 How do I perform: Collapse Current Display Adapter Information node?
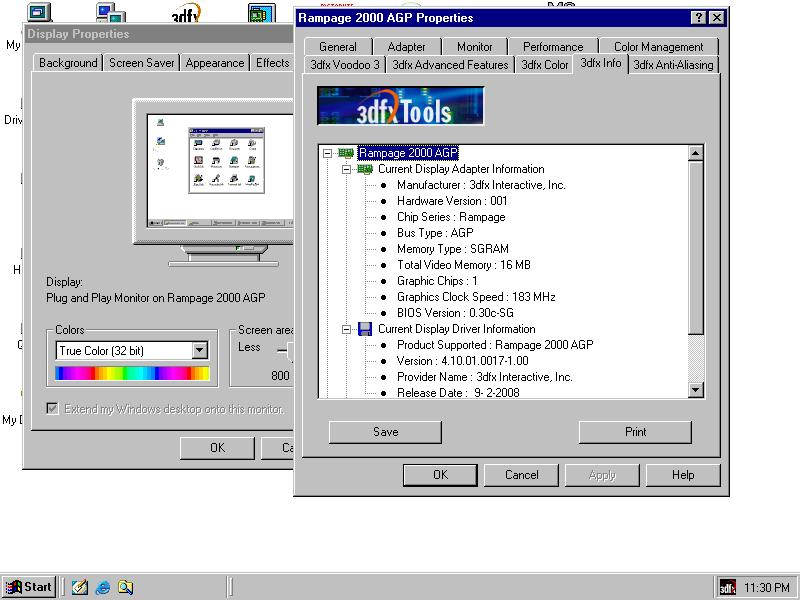point(347,169)
